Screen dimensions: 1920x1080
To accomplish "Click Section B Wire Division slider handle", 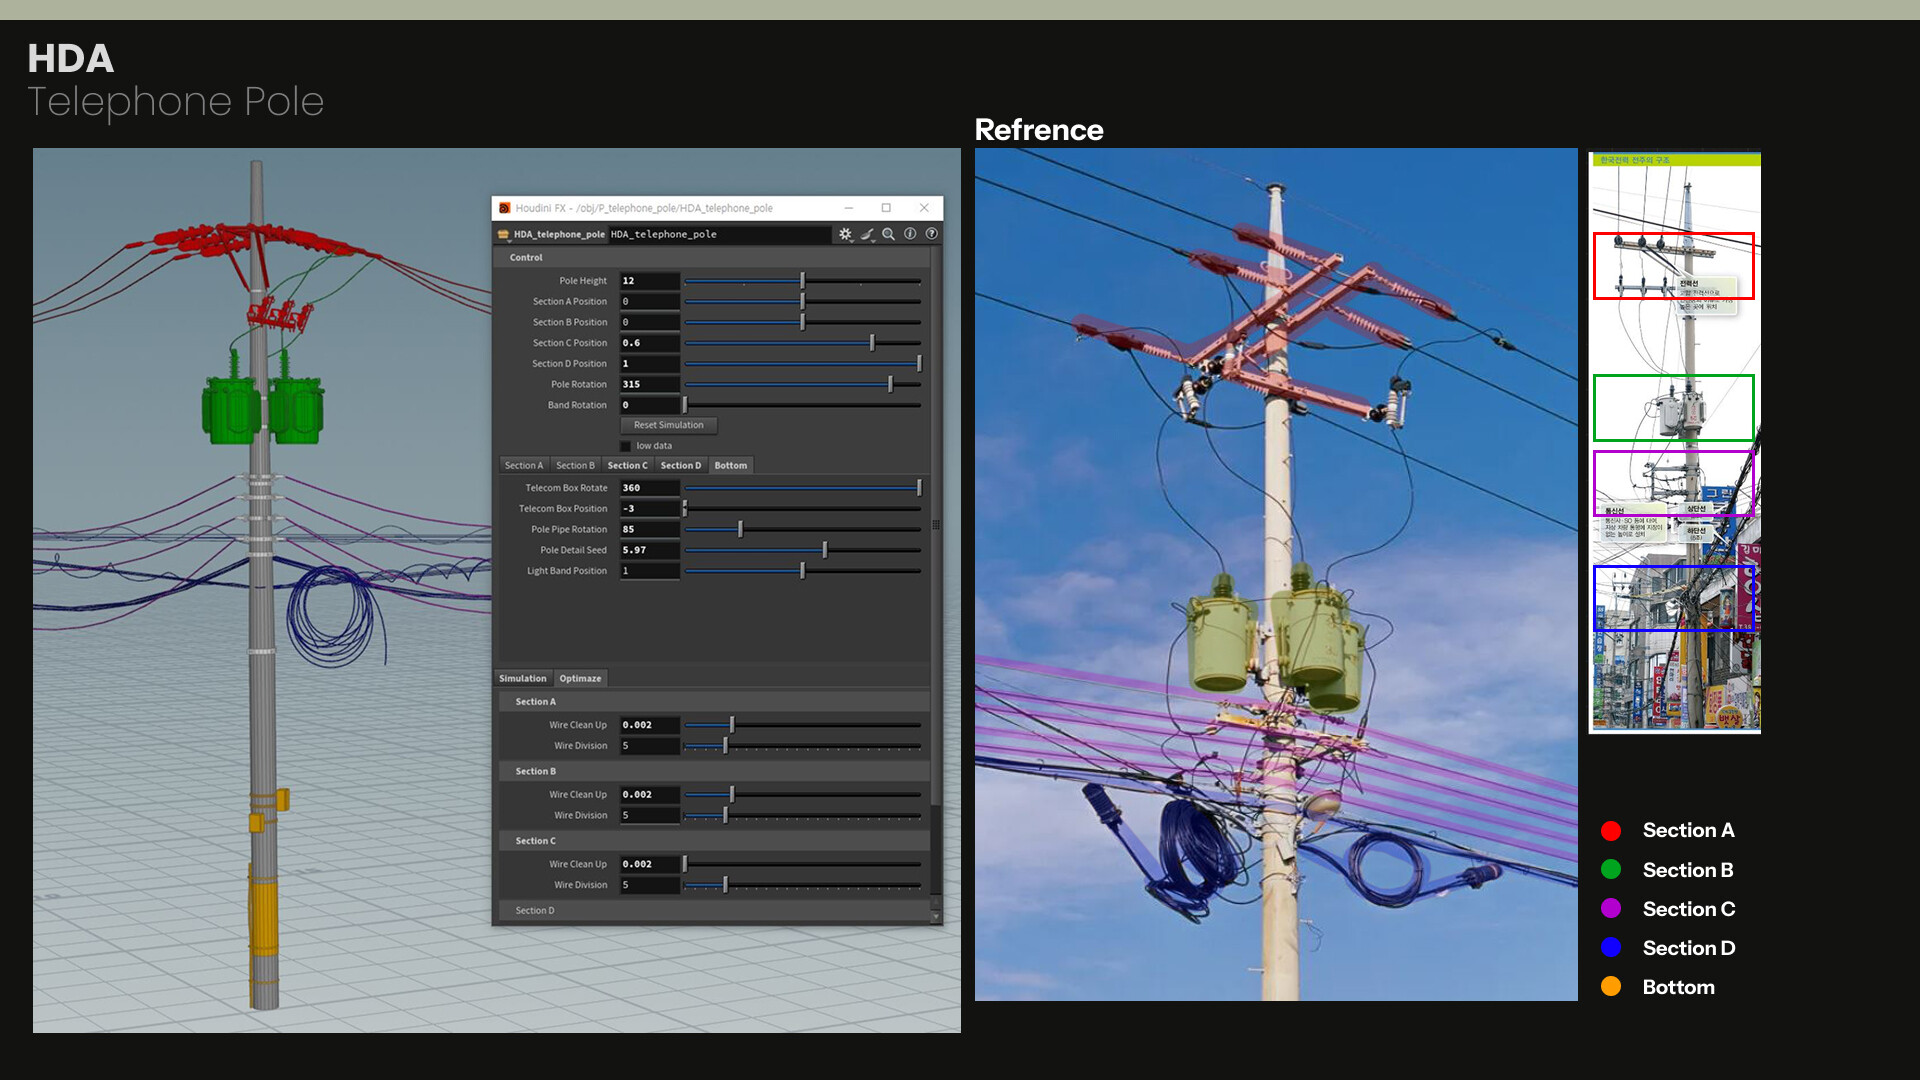I will point(726,816).
